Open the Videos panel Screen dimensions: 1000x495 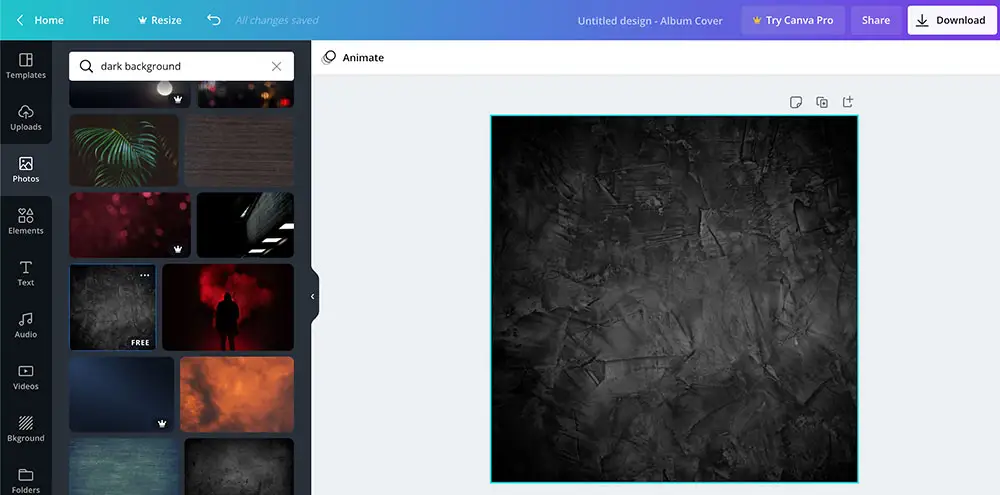(x=26, y=377)
